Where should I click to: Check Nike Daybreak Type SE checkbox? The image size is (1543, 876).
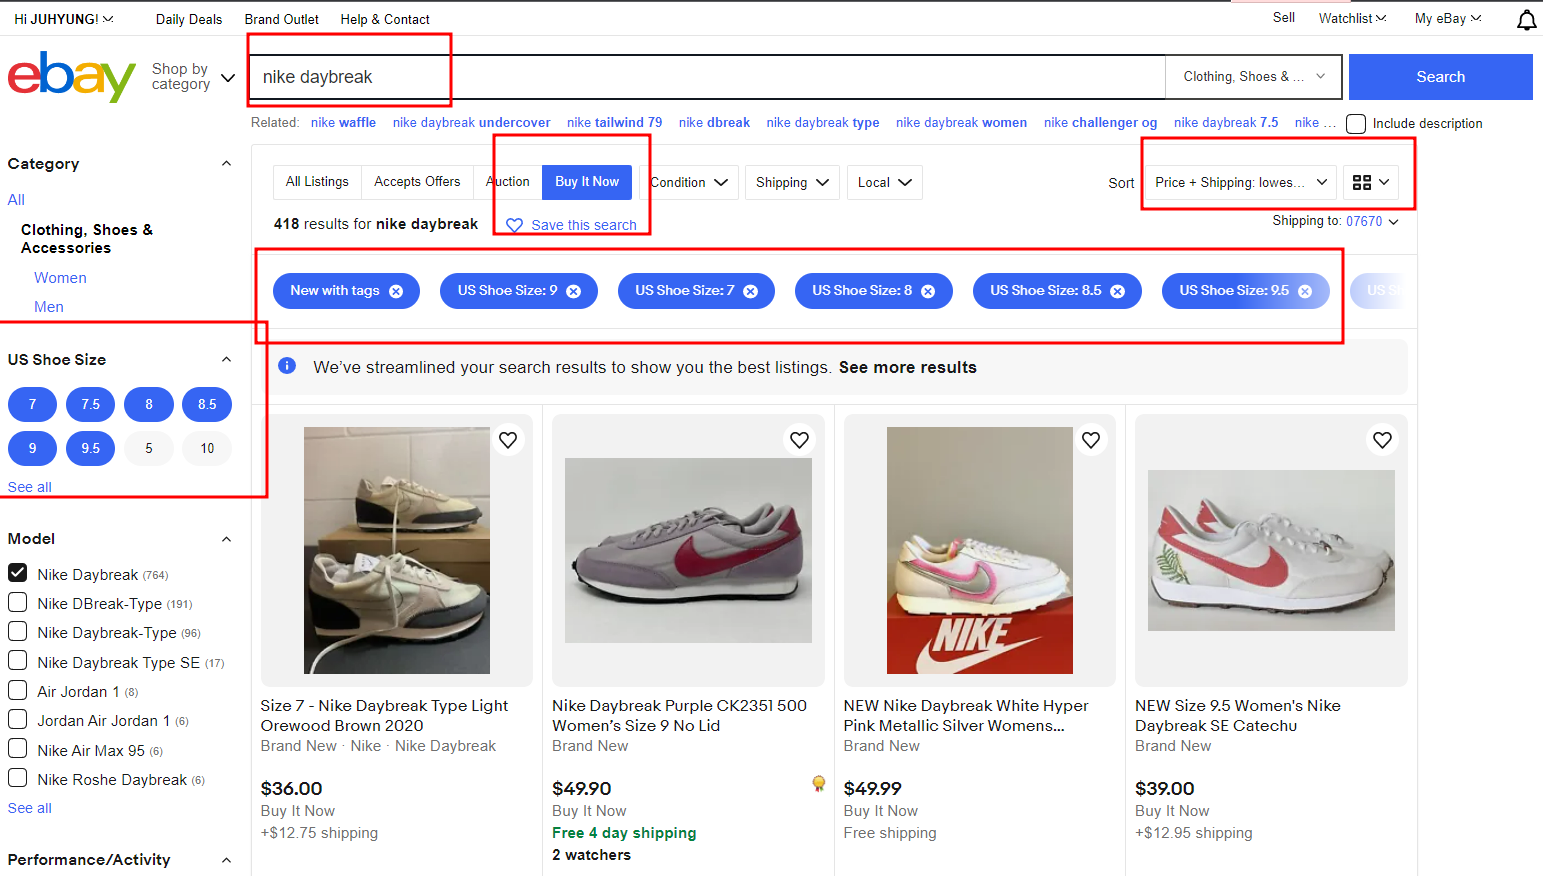17,661
